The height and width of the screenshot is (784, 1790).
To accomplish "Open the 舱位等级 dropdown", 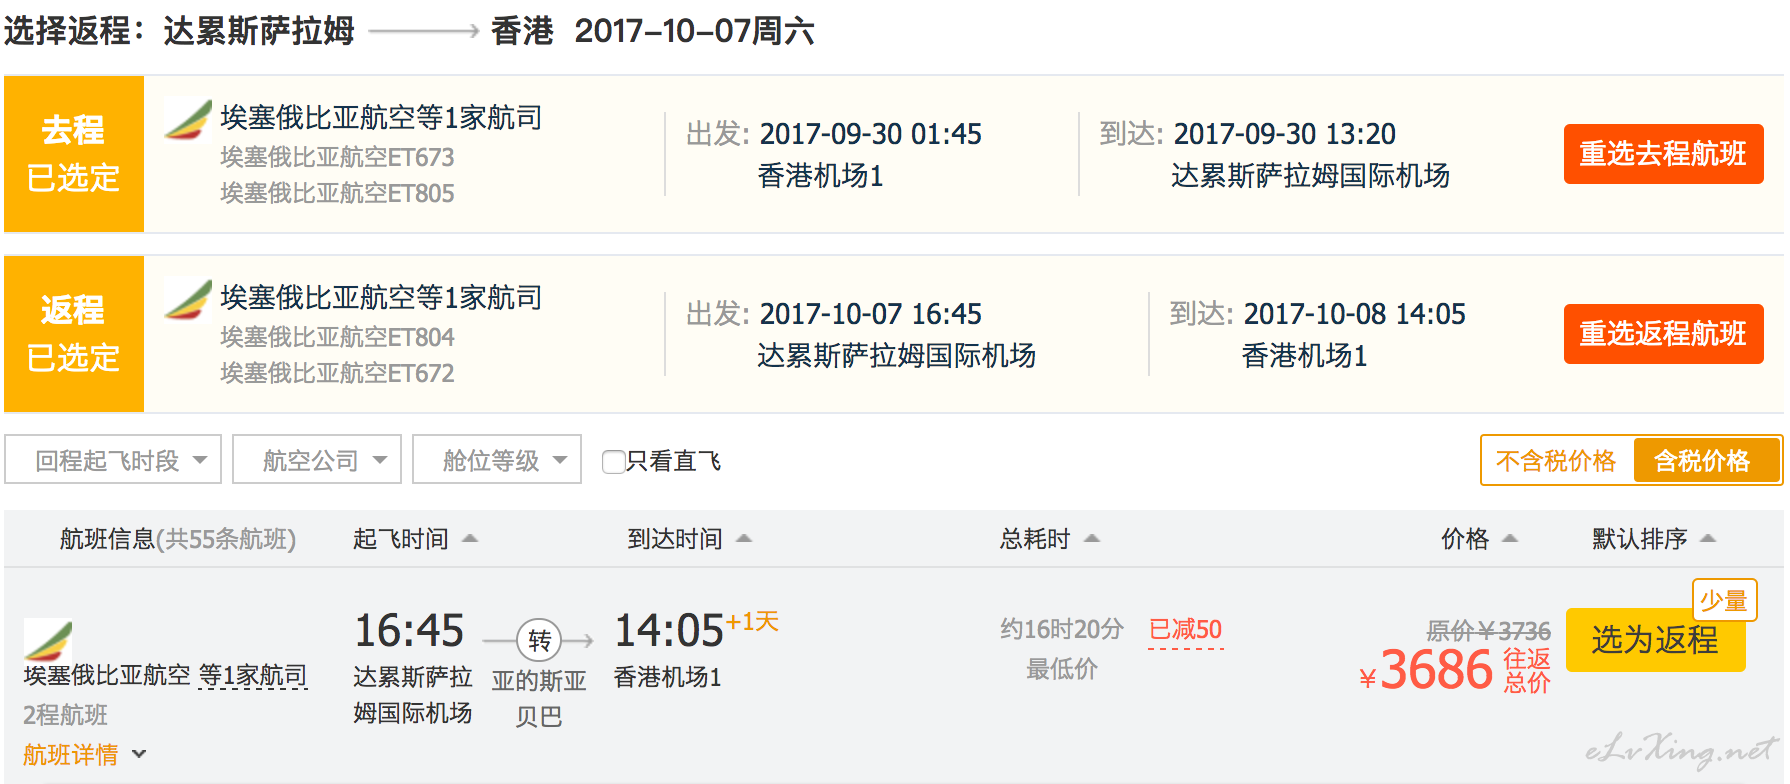I will (497, 460).
